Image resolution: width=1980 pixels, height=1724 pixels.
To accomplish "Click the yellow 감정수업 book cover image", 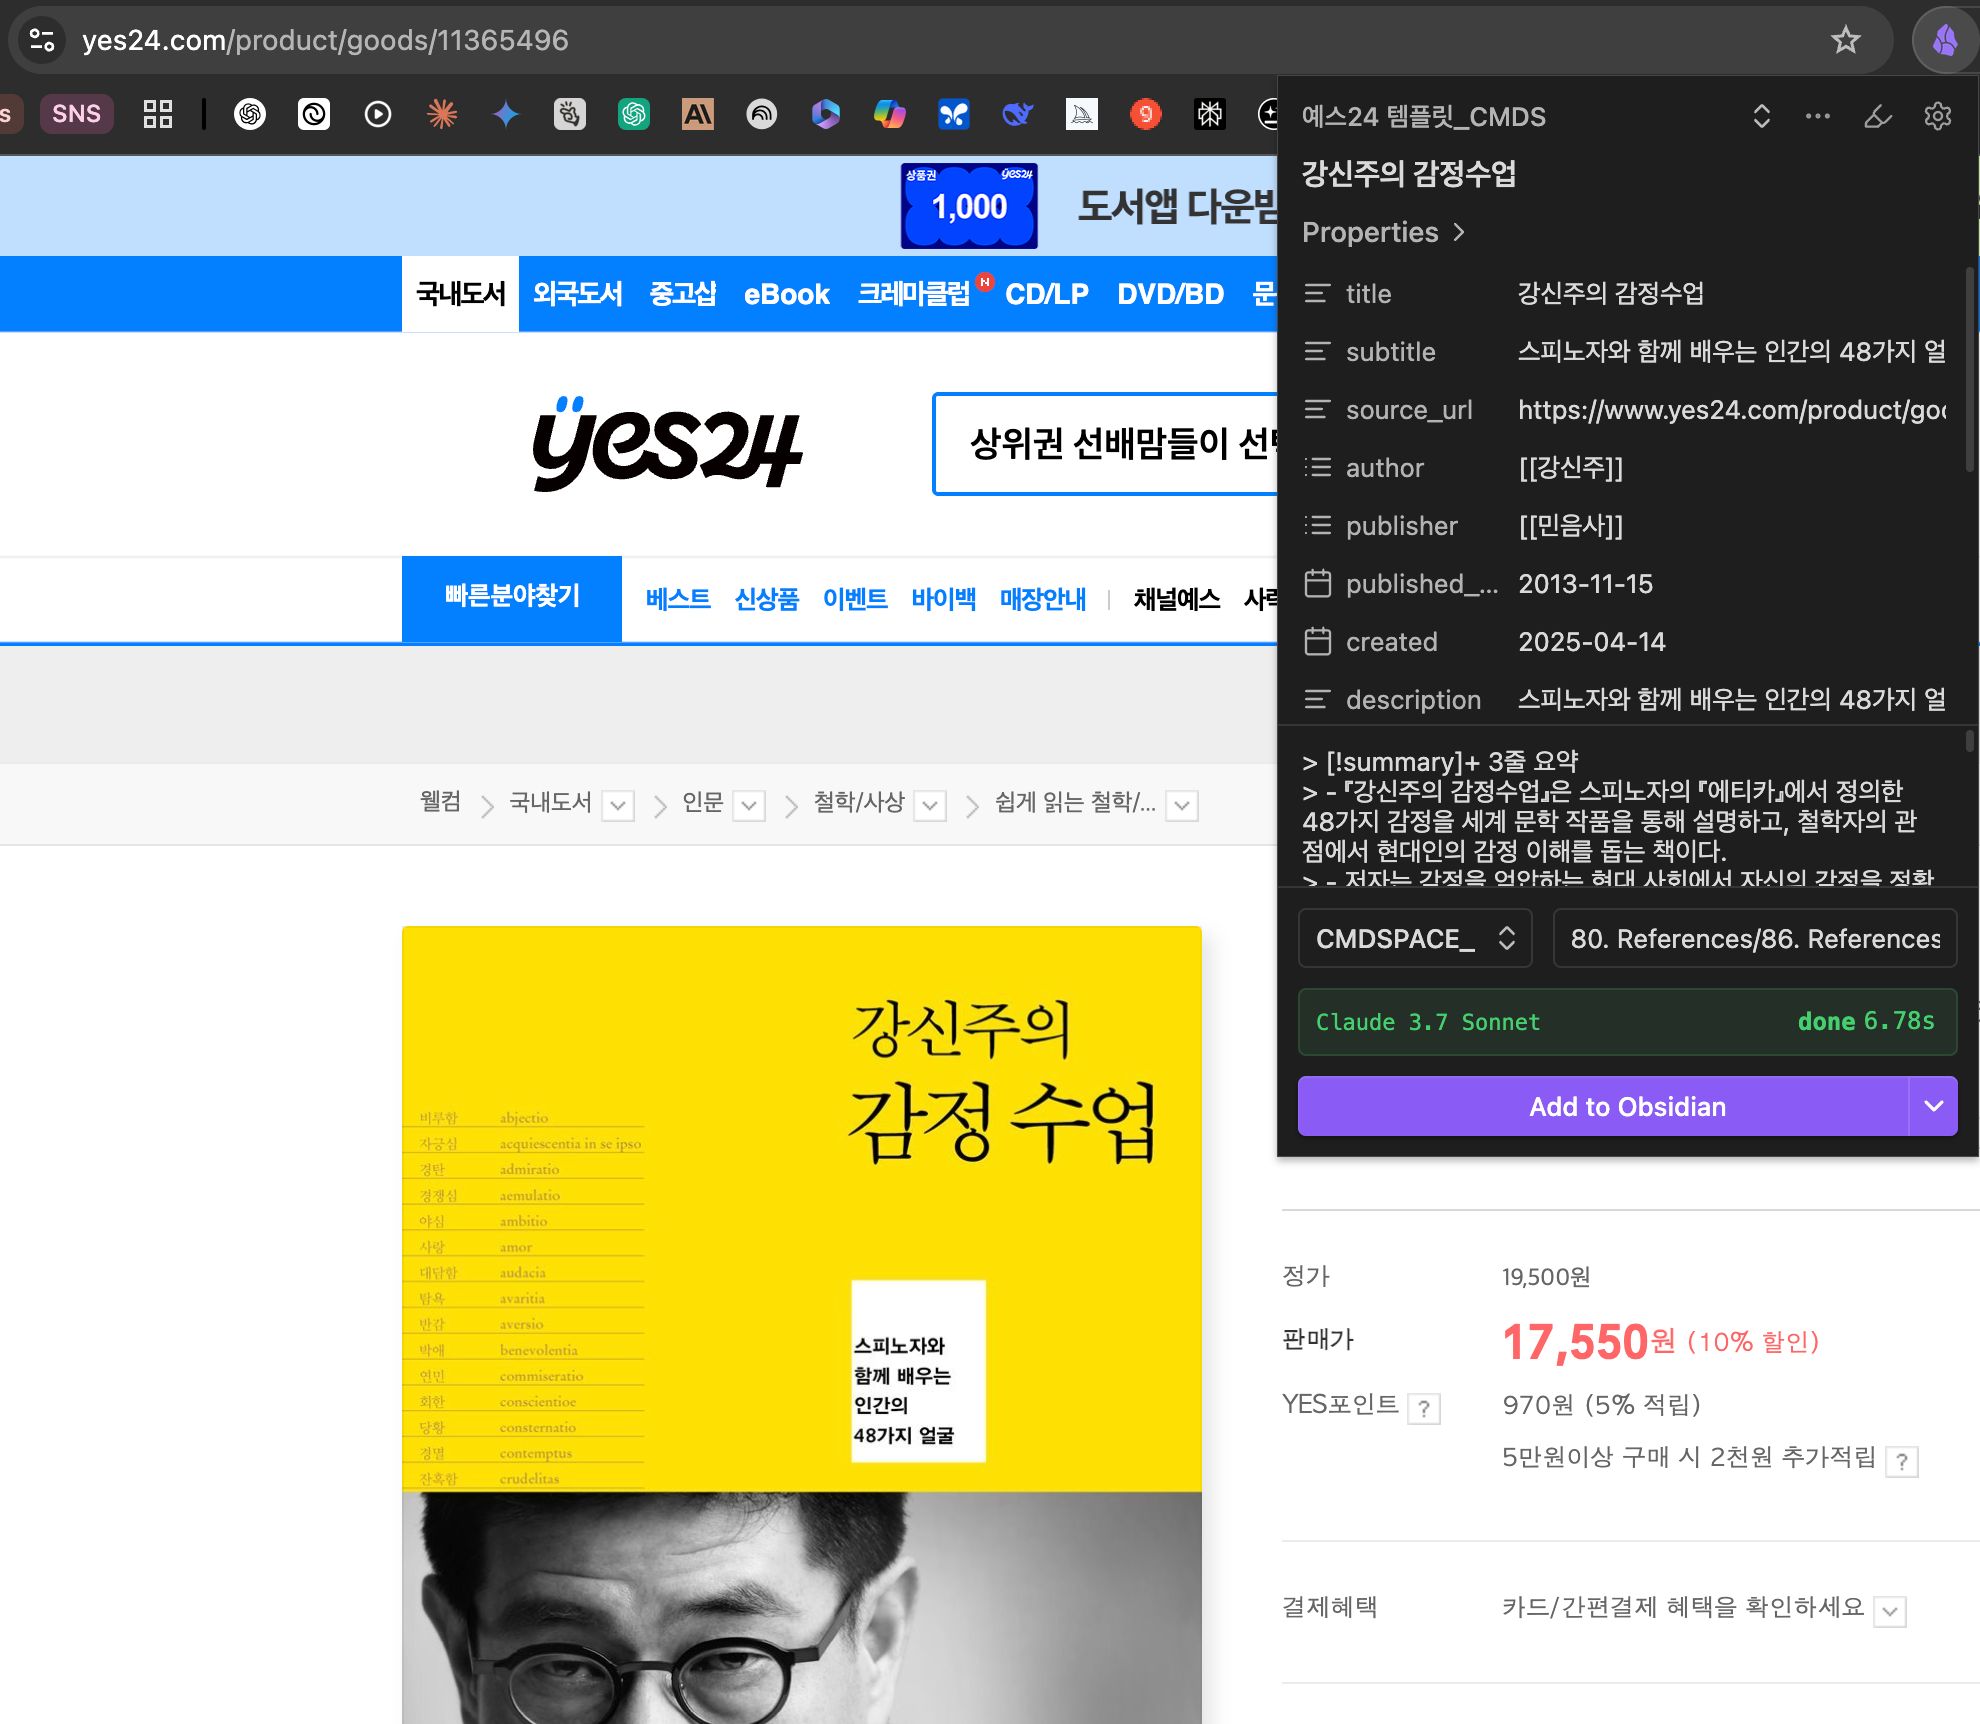I will [799, 1200].
